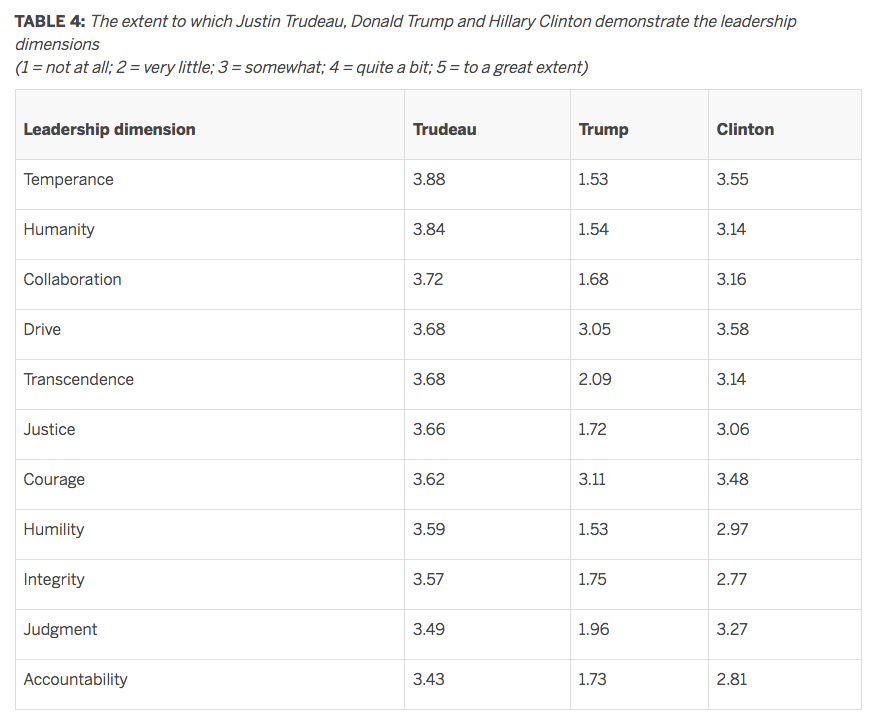Click Trump's Transcendence score 2.09

(595, 379)
